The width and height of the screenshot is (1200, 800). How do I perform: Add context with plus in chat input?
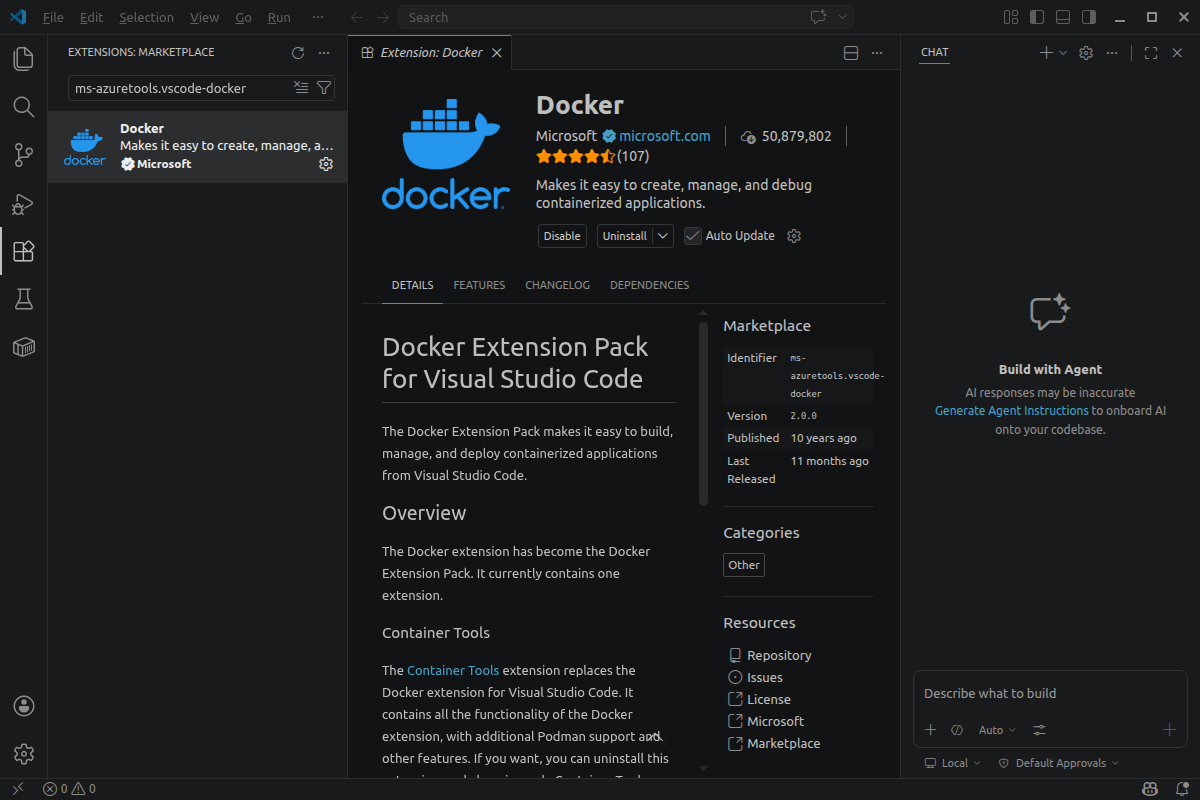[x=930, y=730]
